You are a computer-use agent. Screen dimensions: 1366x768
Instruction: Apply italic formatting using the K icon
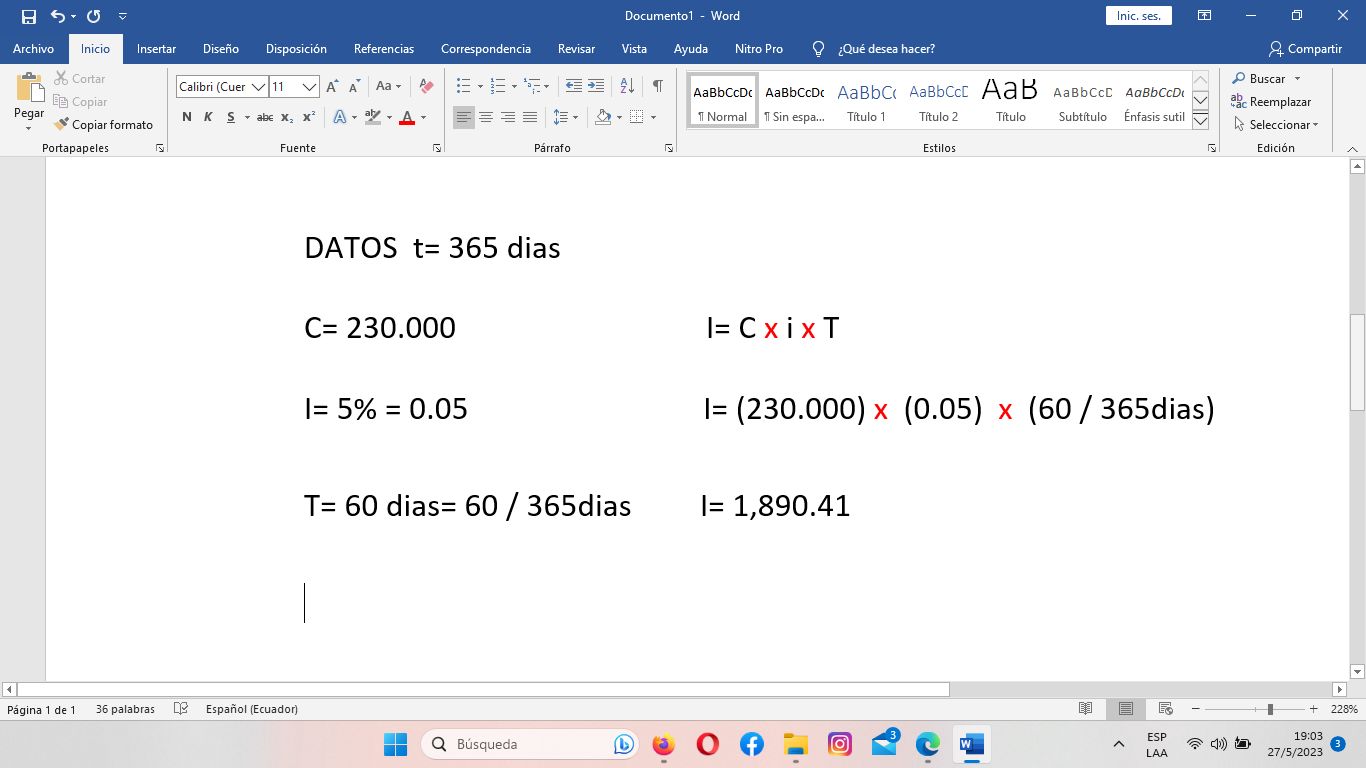click(208, 117)
